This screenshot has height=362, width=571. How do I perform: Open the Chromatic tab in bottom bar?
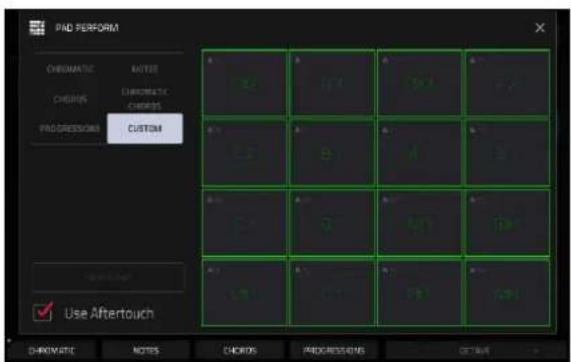[51, 351]
